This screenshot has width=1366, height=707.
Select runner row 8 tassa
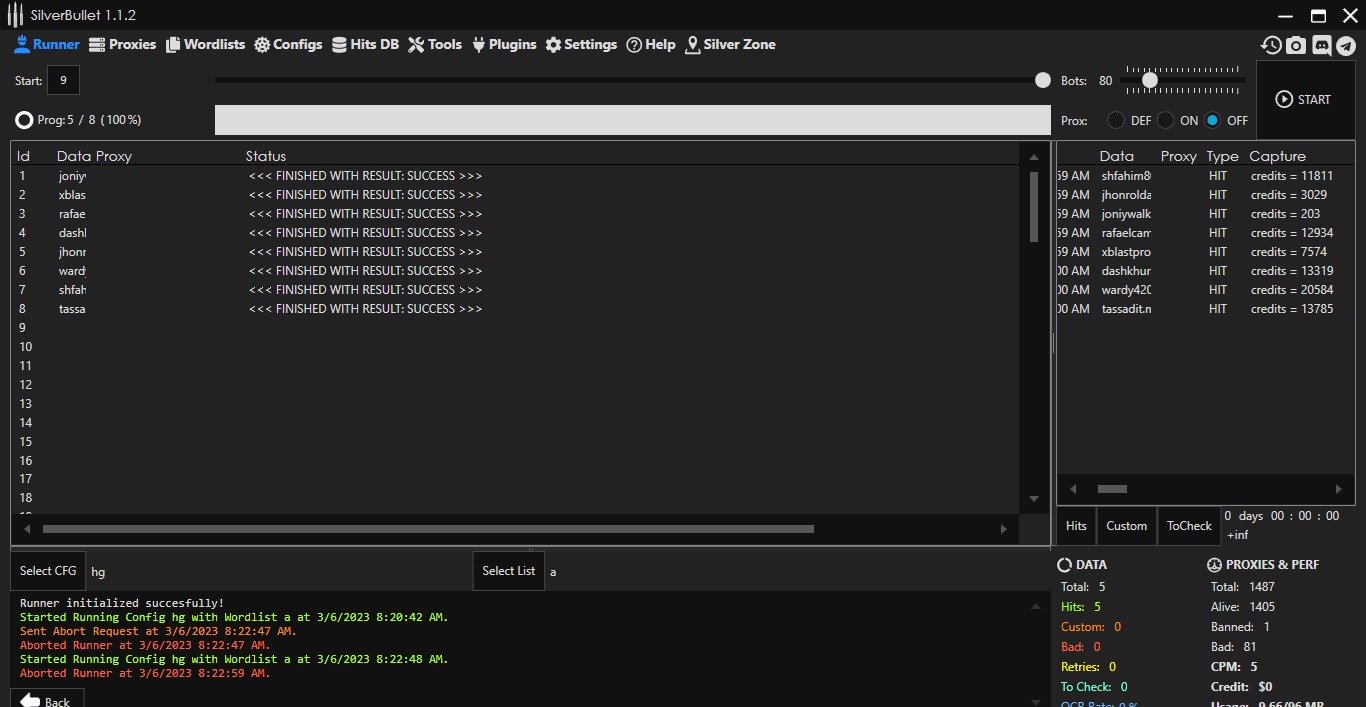515,309
